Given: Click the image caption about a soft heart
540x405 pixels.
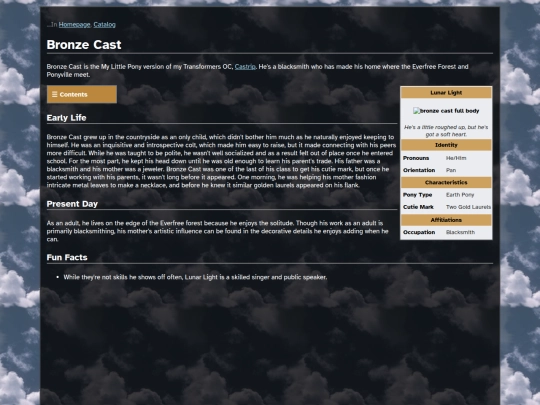Looking at the screenshot, I should click(x=446, y=131).
